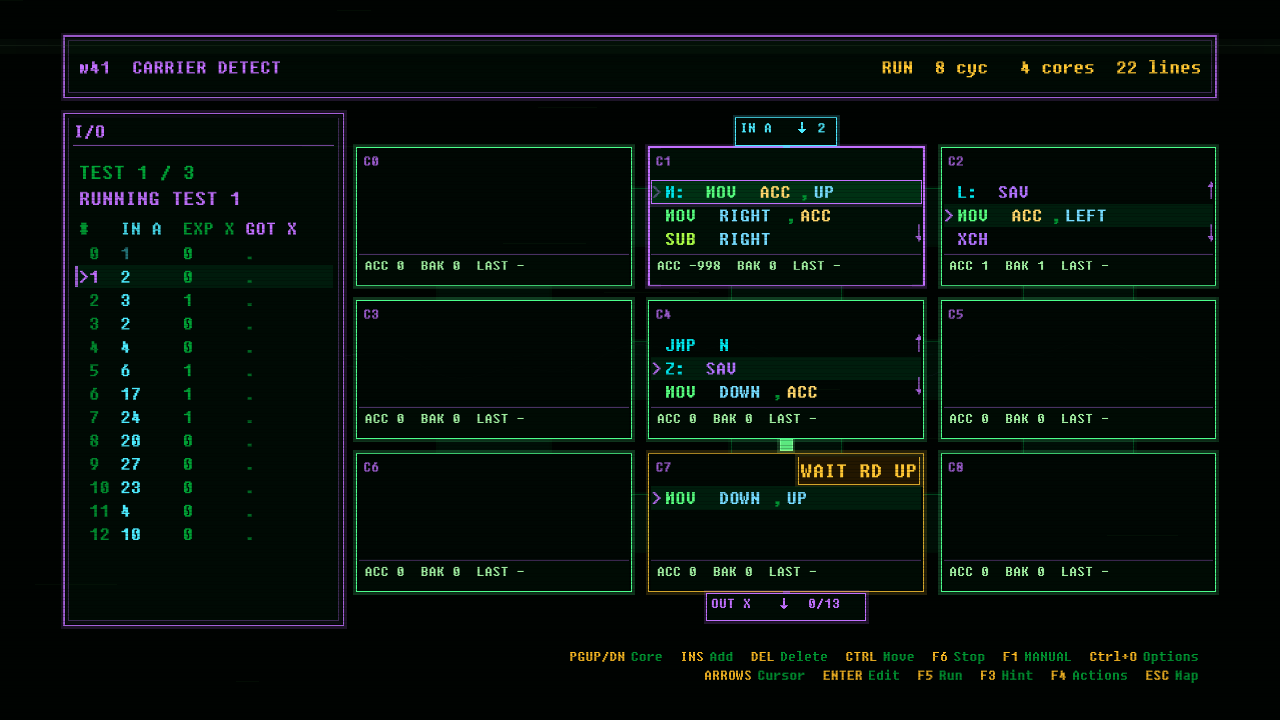
Task: Open the F4 Actions menu
Action: click(x=1089, y=675)
